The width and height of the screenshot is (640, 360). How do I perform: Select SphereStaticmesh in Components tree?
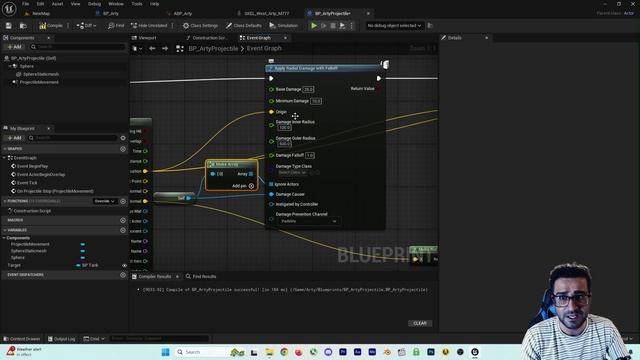(40, 74)
